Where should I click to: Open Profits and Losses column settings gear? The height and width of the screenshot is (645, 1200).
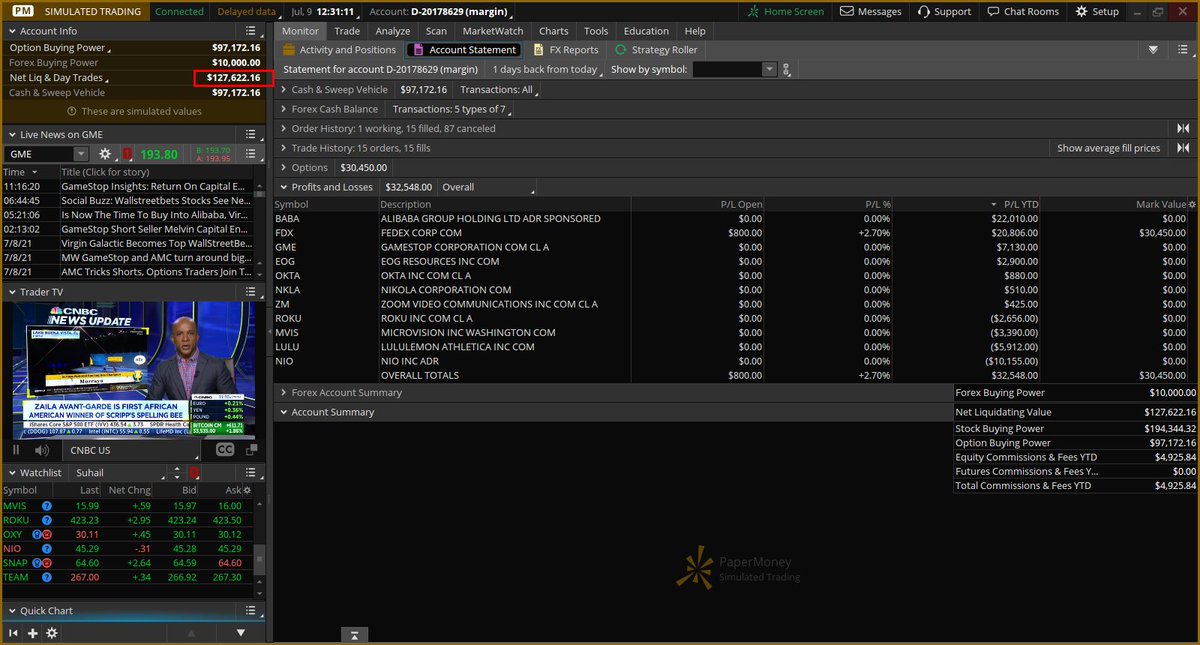pyautogui.click(x=1191, y=204)
